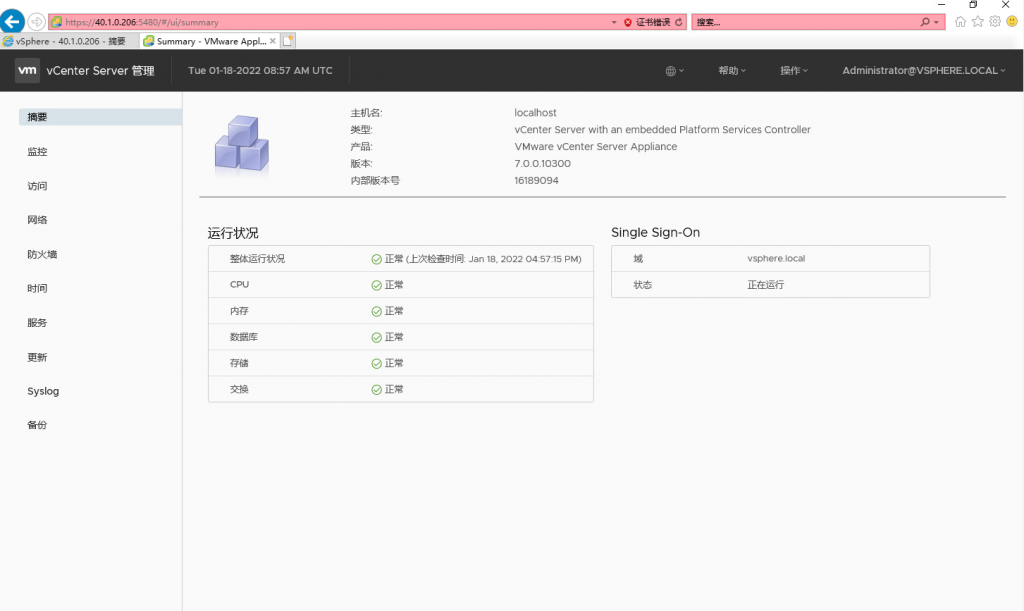Go to 网络 networking page
The image size is (1024, 611).
point(37,220)
